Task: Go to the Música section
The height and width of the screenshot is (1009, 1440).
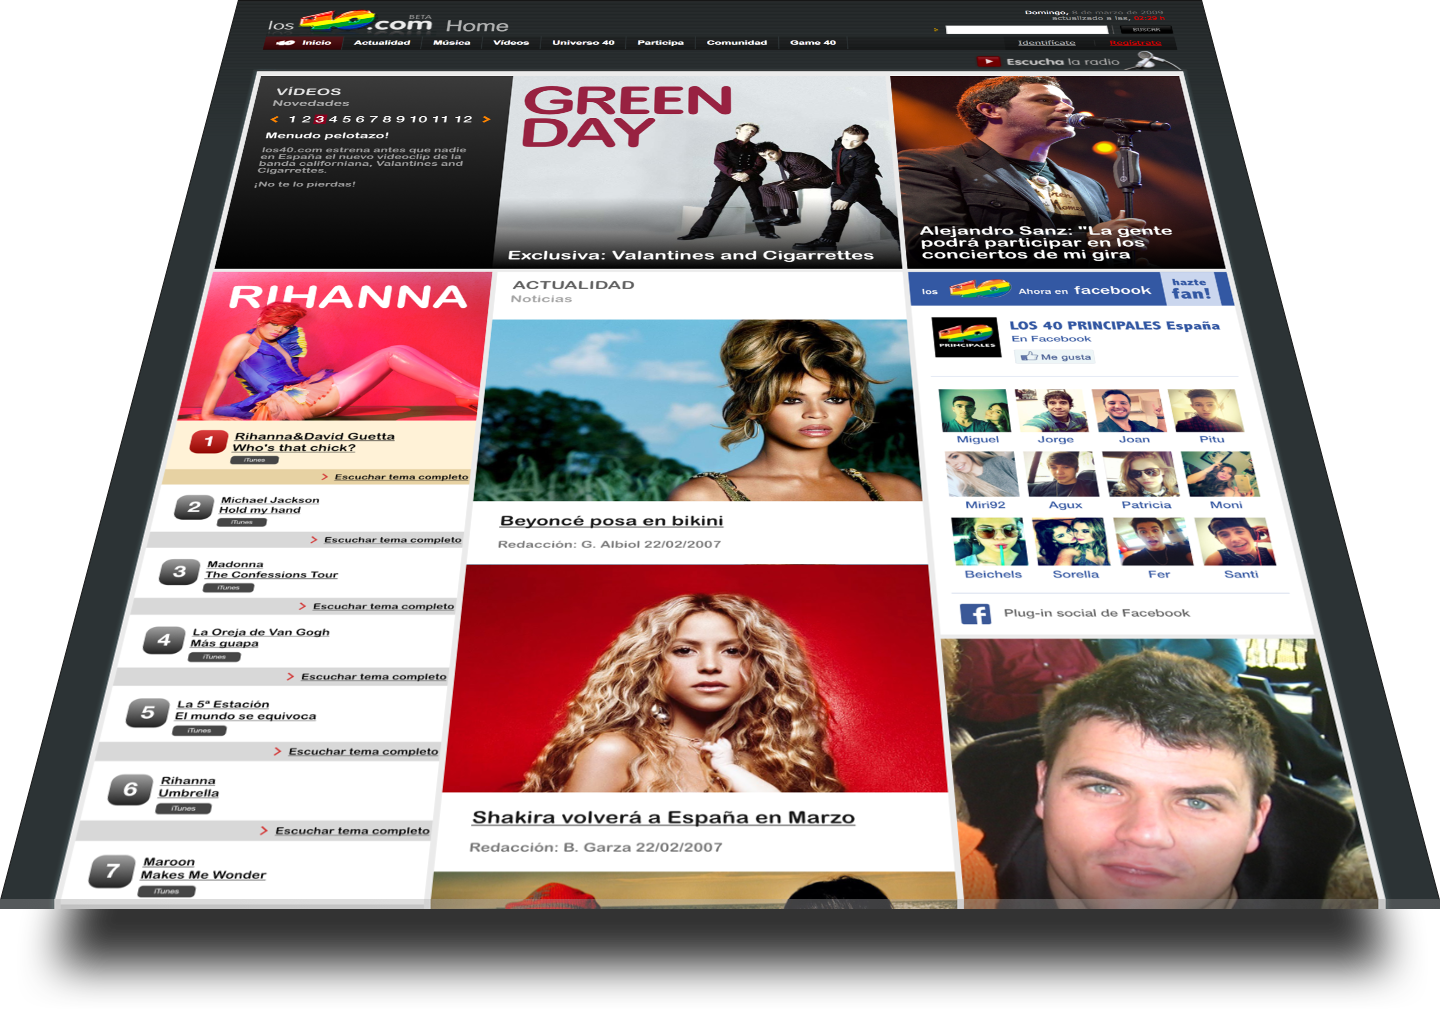Action: click(x=451, y=43)
